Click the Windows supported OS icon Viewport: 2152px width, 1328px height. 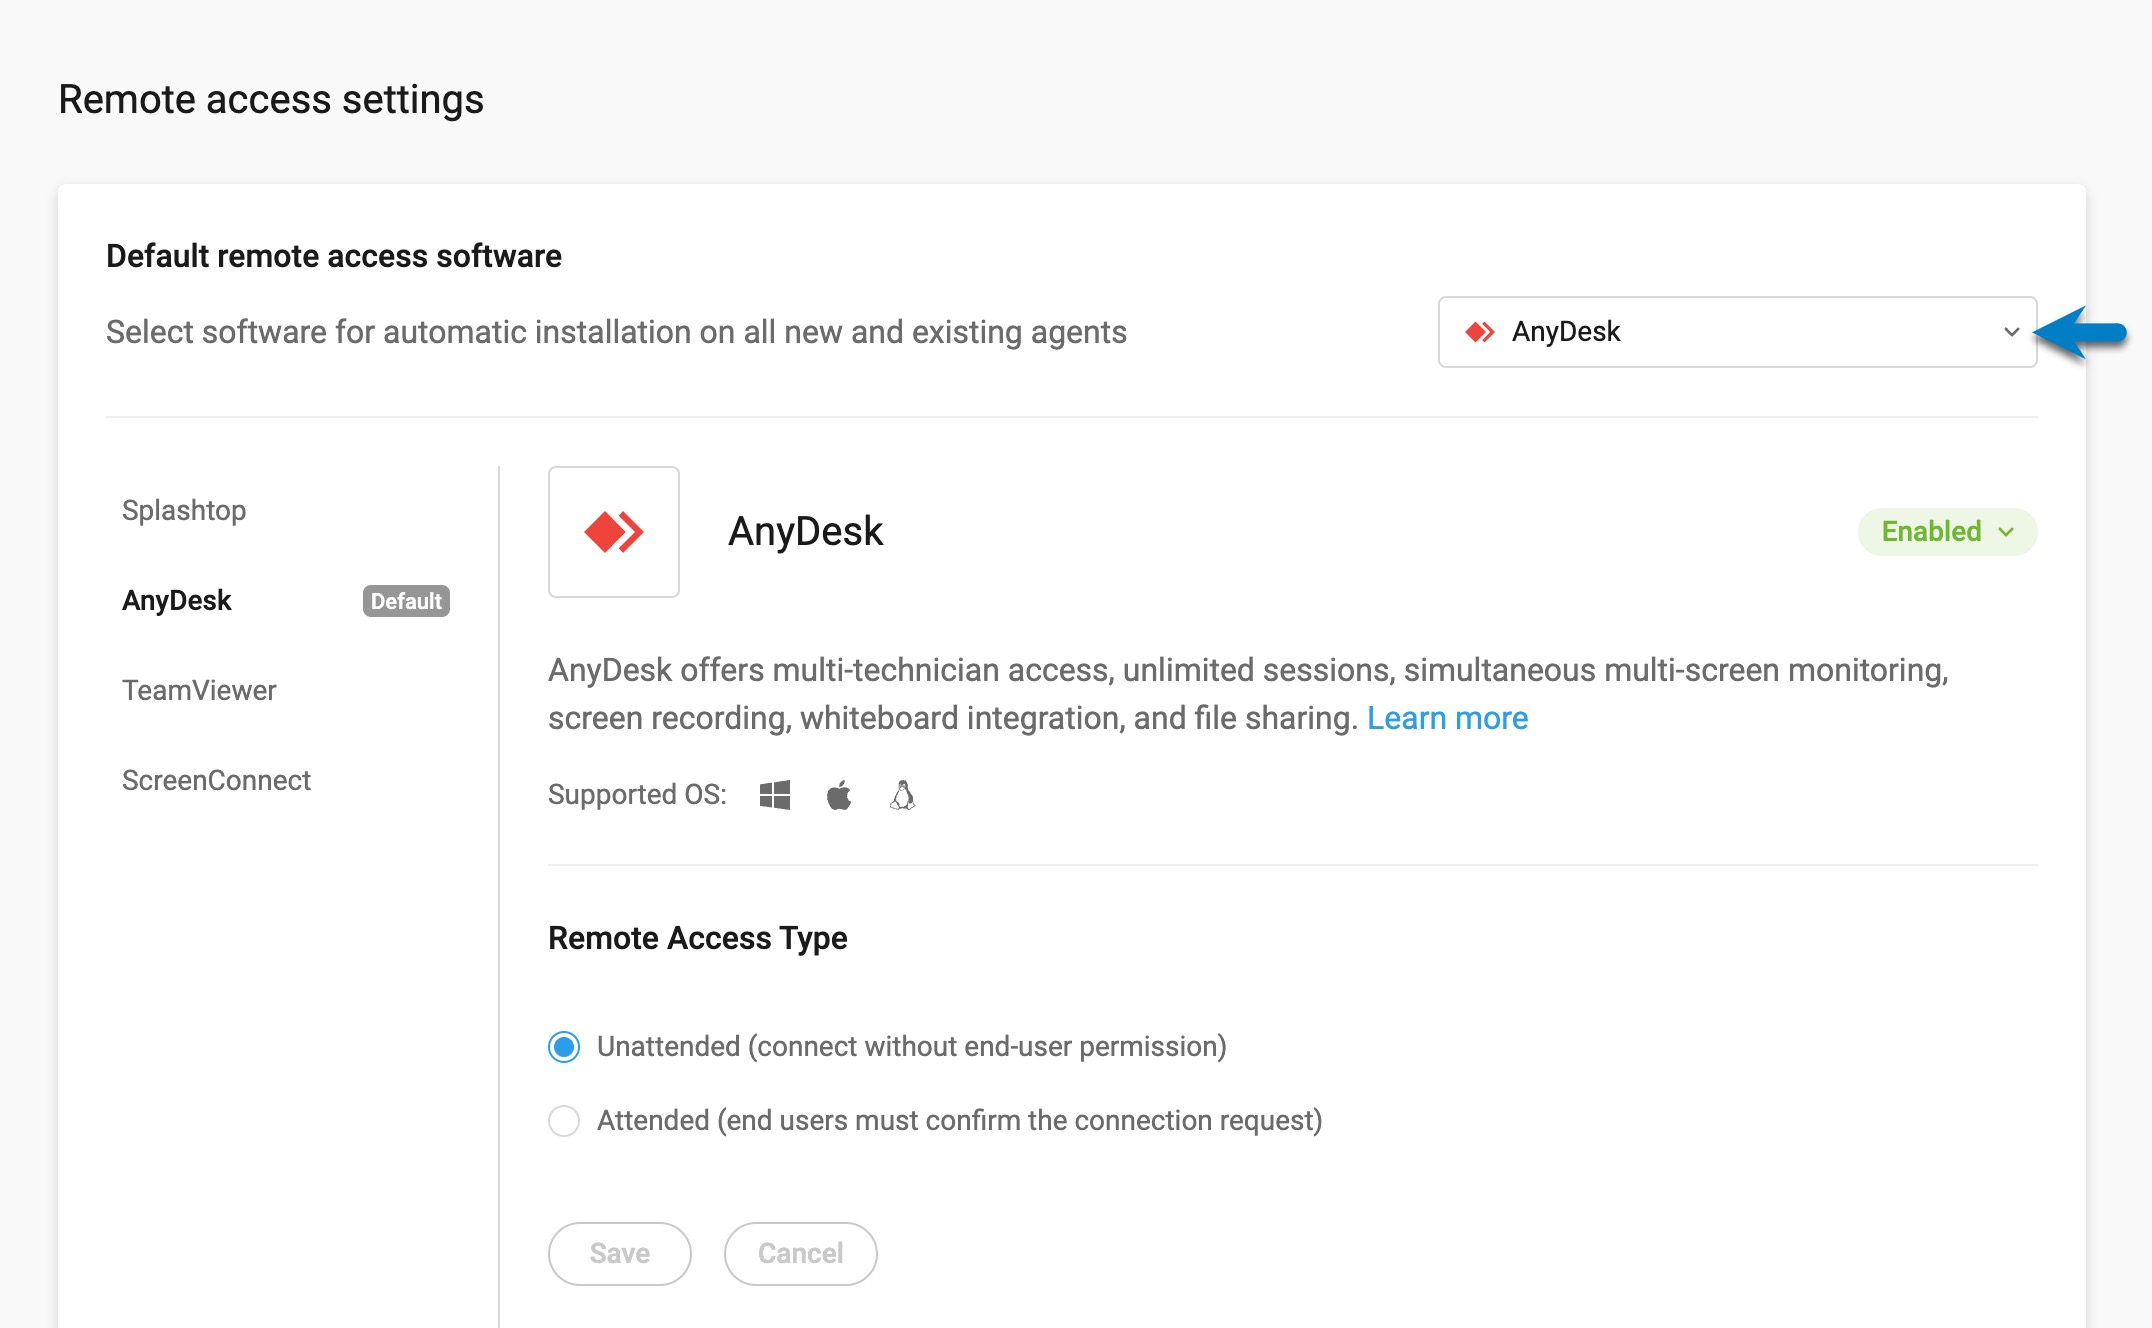[775, 794]
